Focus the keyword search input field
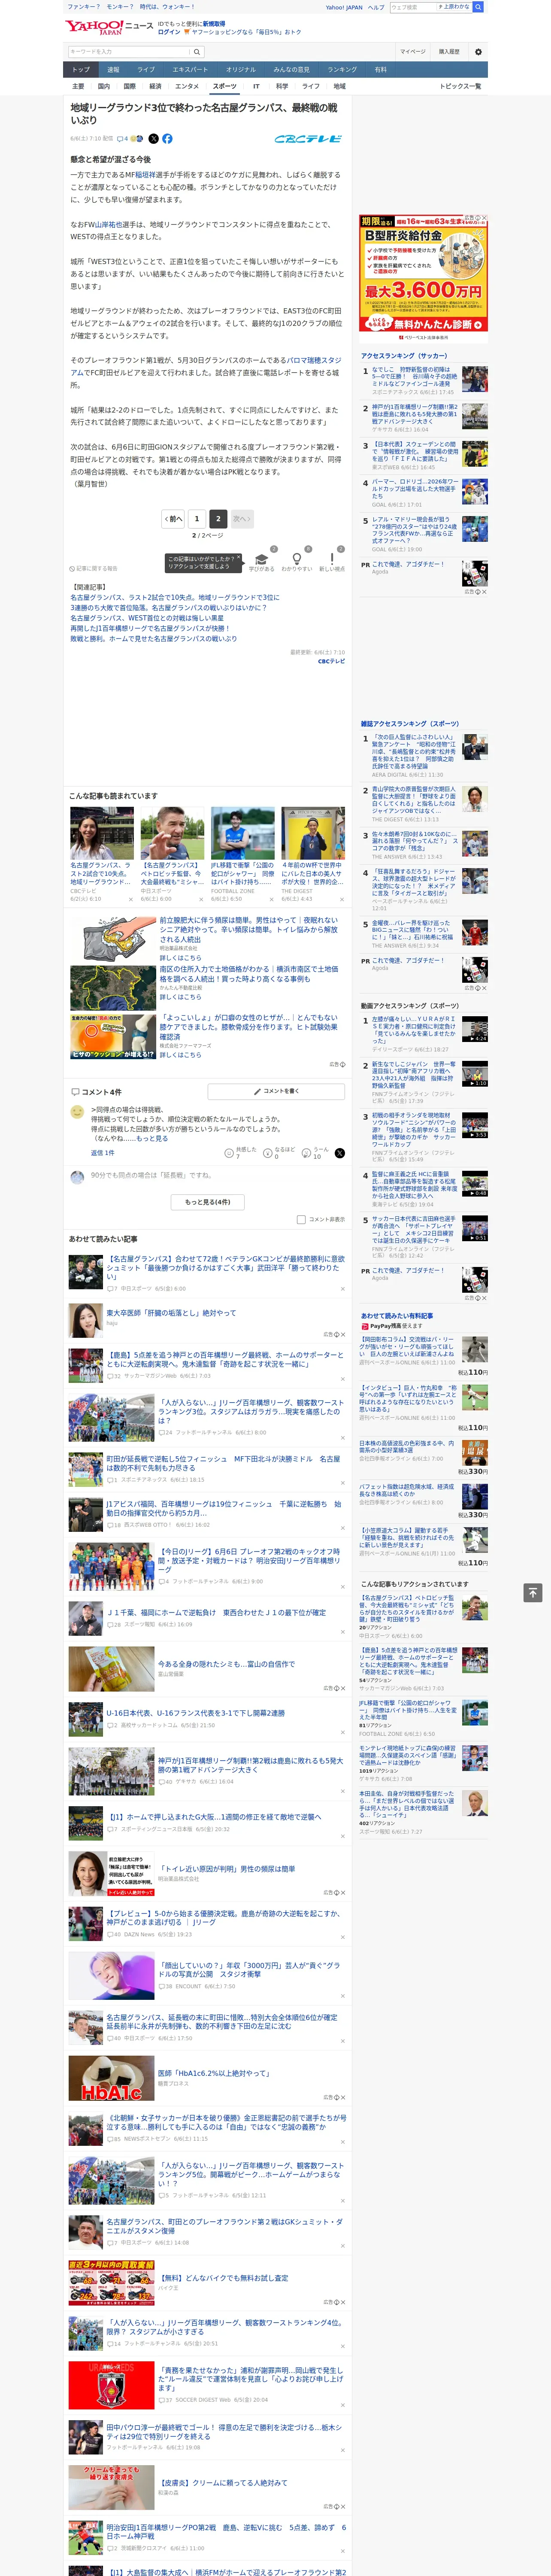 click(x=129, y=51)
